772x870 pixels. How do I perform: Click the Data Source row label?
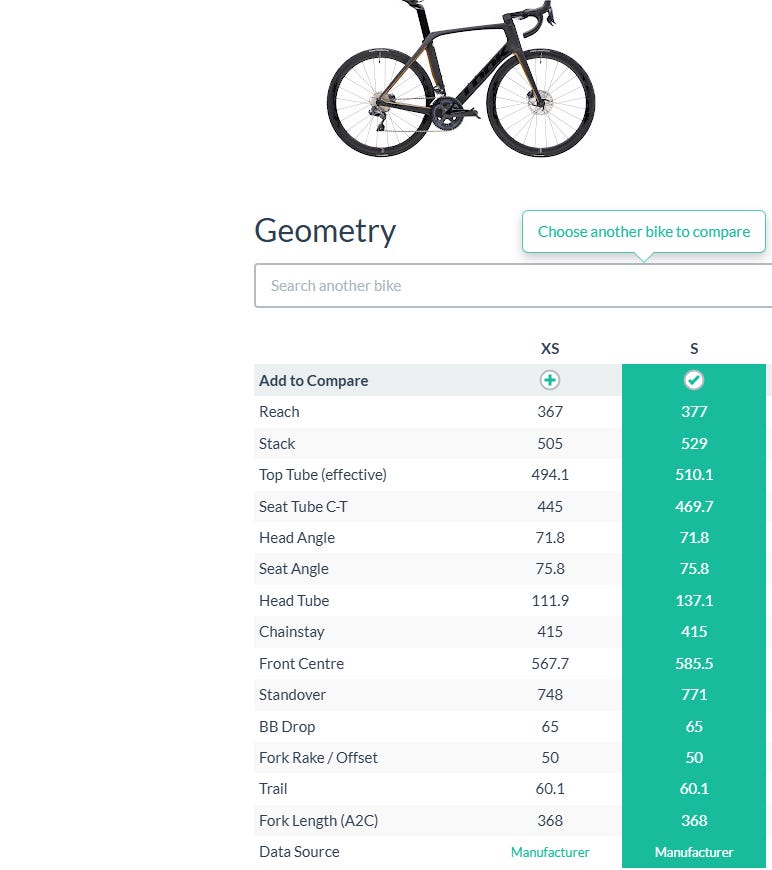click(x=299, y=852)
